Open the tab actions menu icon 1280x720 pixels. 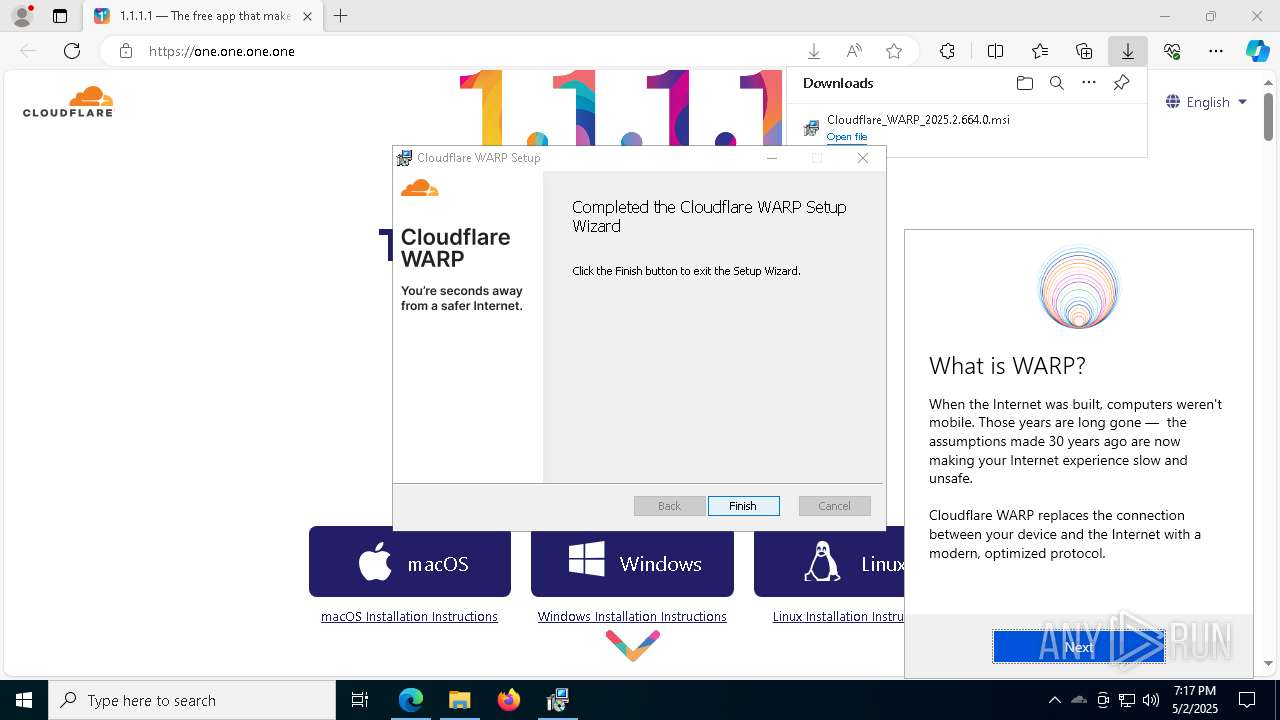60,16
